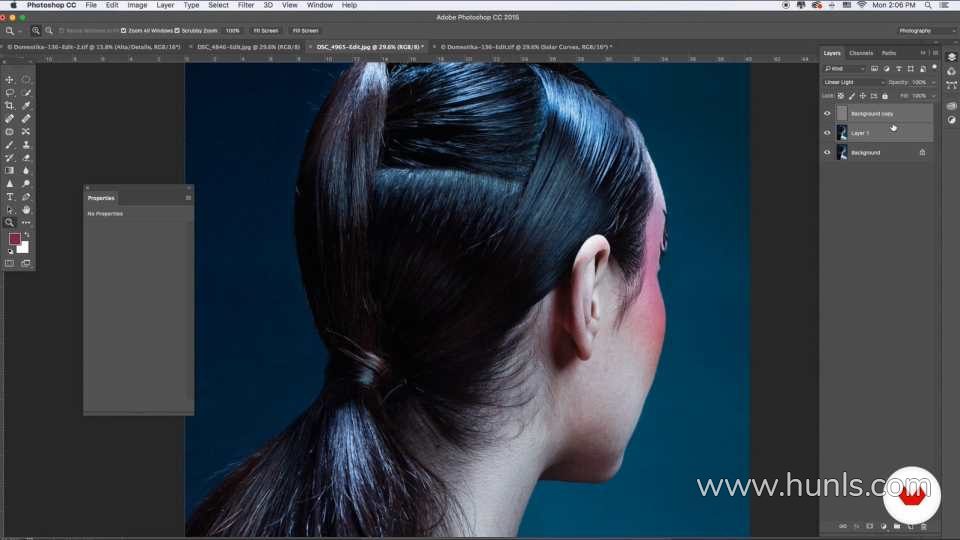
Task: Open the Image menu
Action: click(137, 5)
